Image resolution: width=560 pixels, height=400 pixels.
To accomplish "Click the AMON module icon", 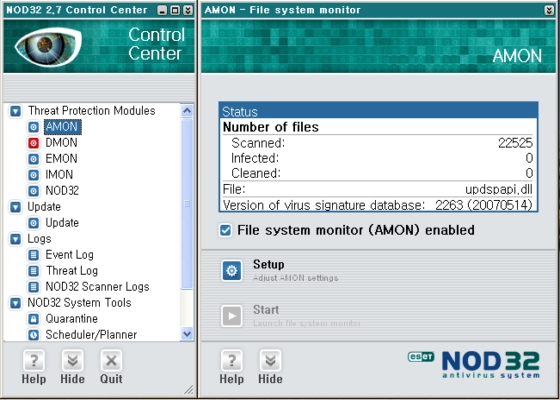I will point(34,127).
